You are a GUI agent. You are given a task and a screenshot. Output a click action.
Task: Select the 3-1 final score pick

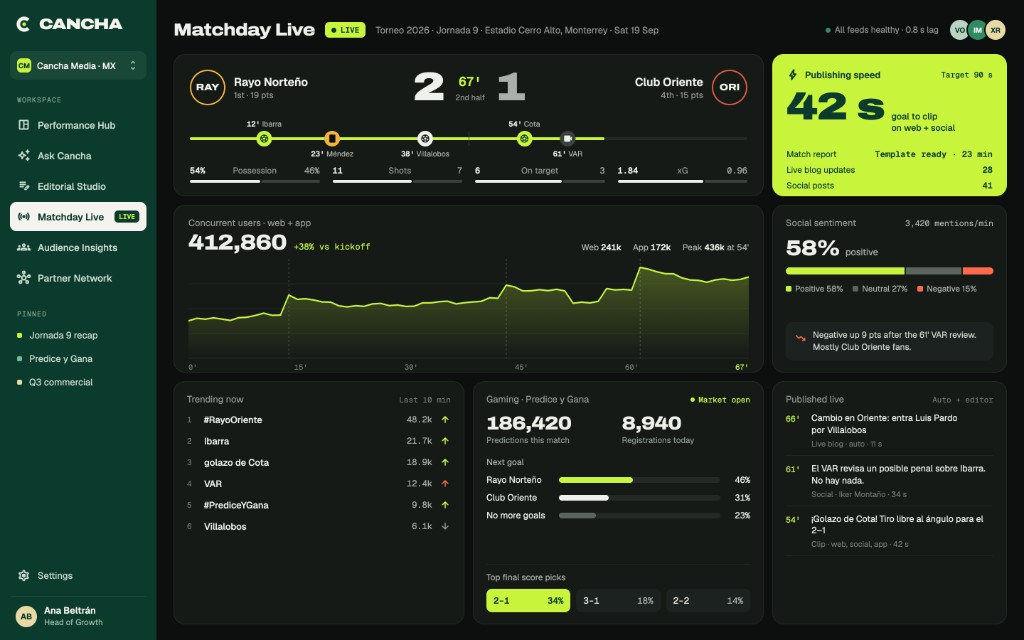618,601
